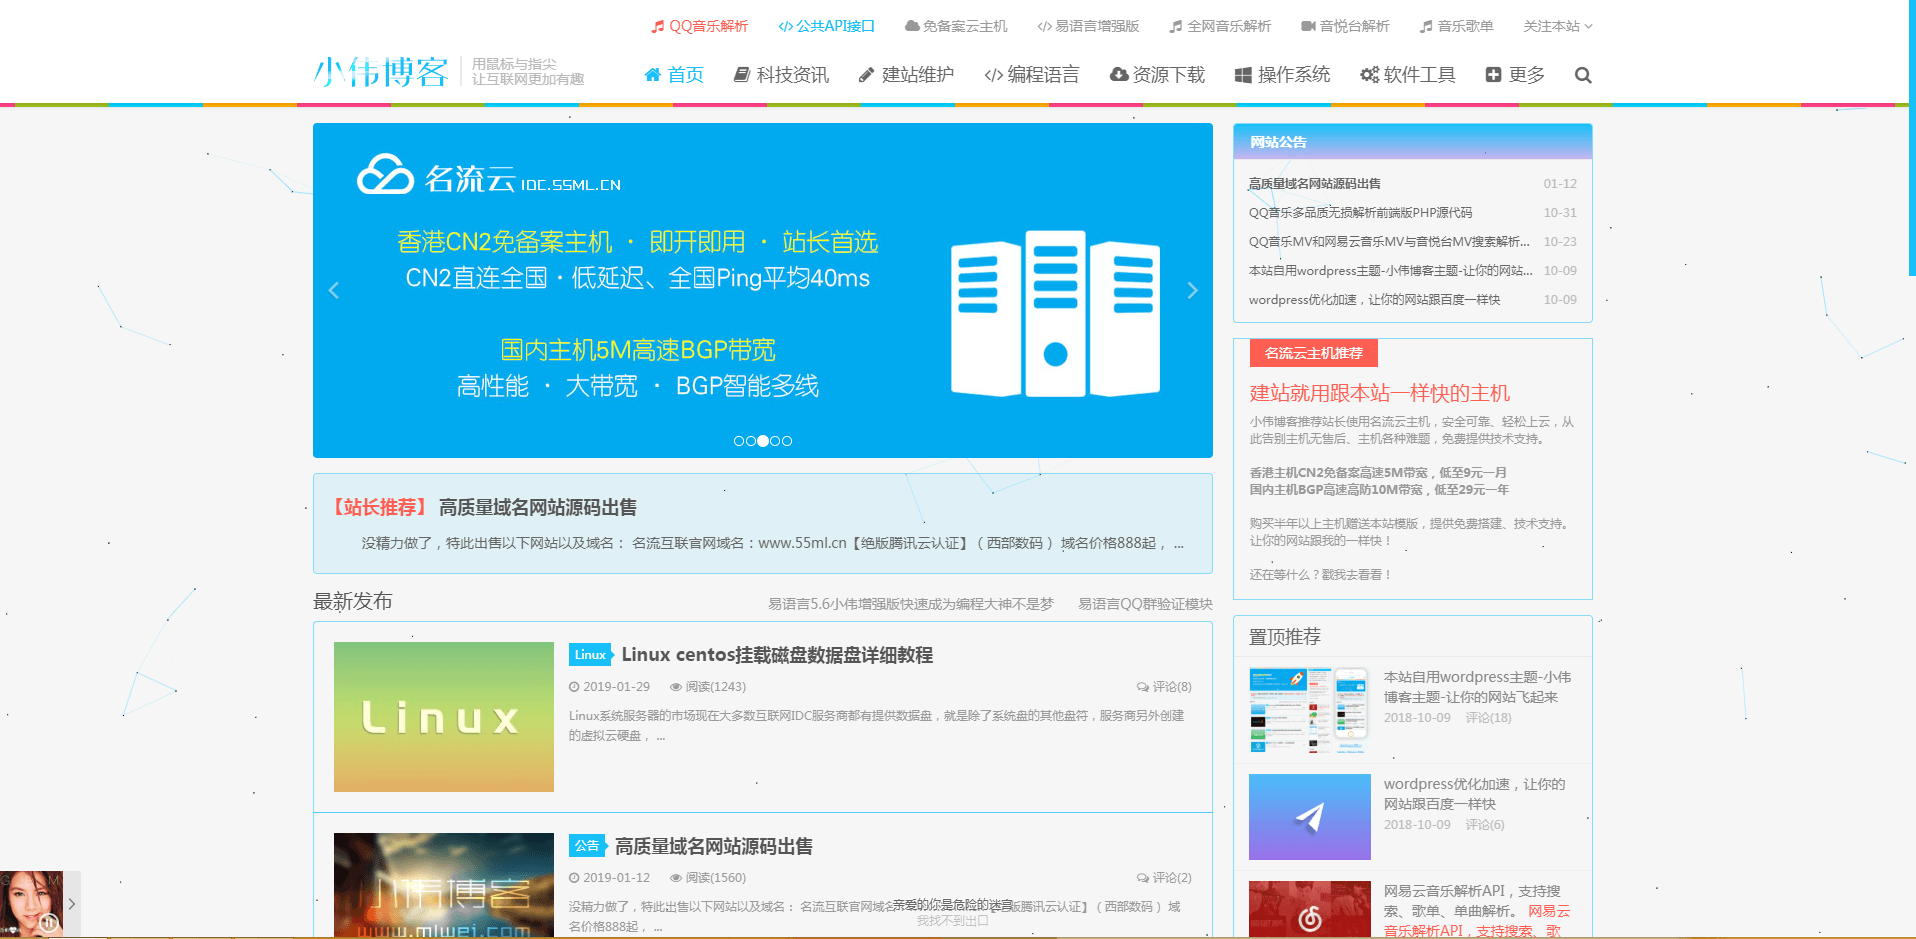The width and height of the screenshot is (1916, 939).
Task: Open the QQ音乐解析 top link
Action: click(699, 26)
